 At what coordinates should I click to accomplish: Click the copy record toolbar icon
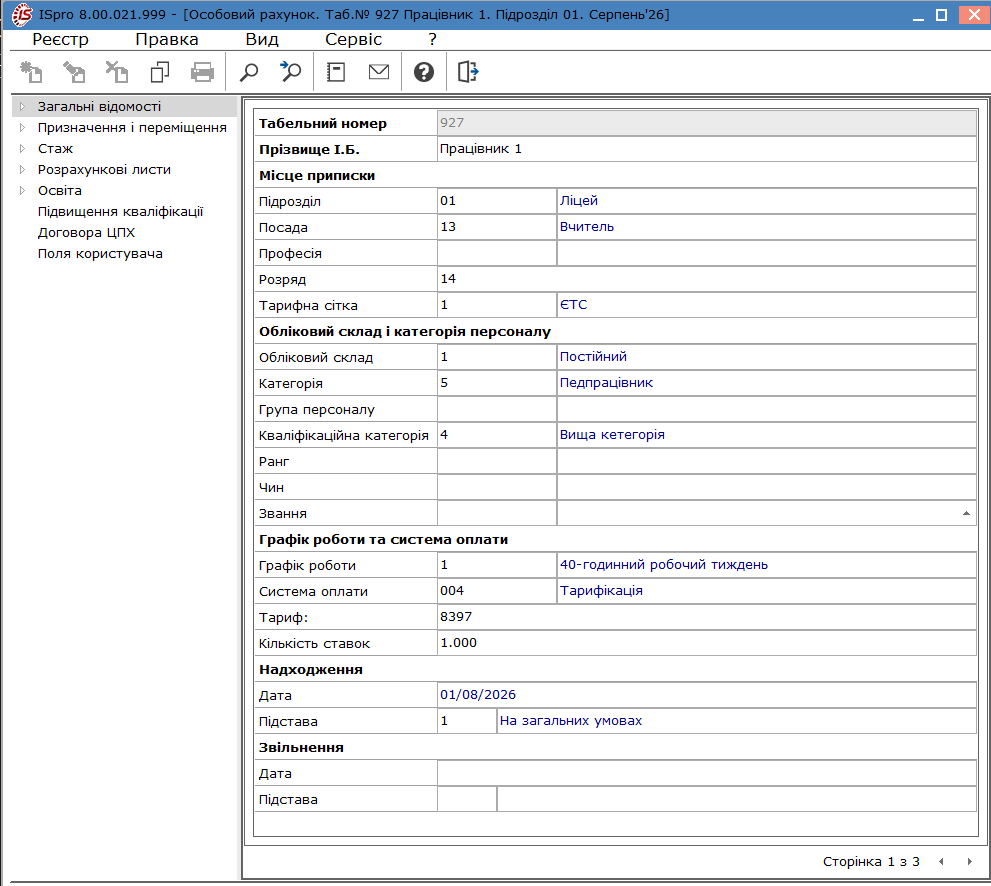[160, 72]
